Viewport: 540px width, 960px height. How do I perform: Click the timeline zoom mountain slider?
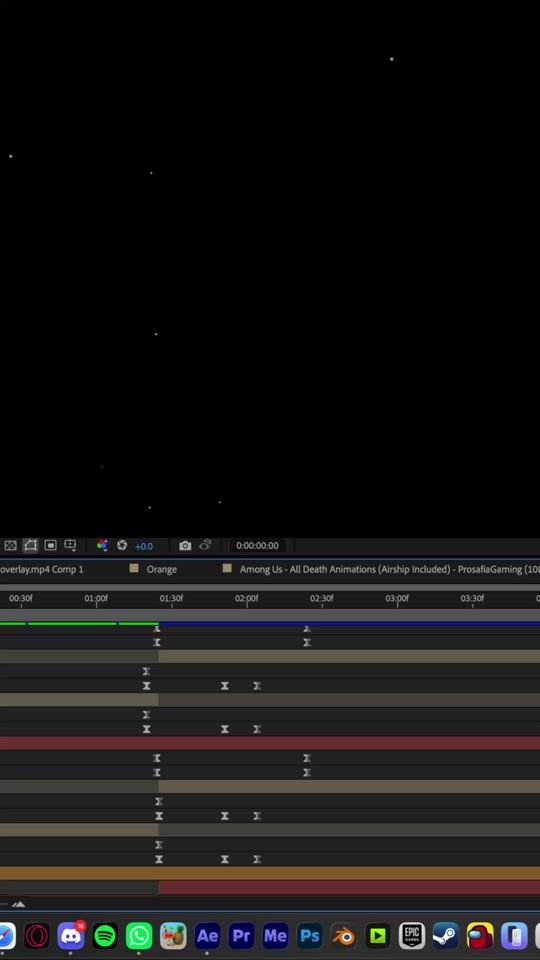pyautogui.click(x=18, y=904)
